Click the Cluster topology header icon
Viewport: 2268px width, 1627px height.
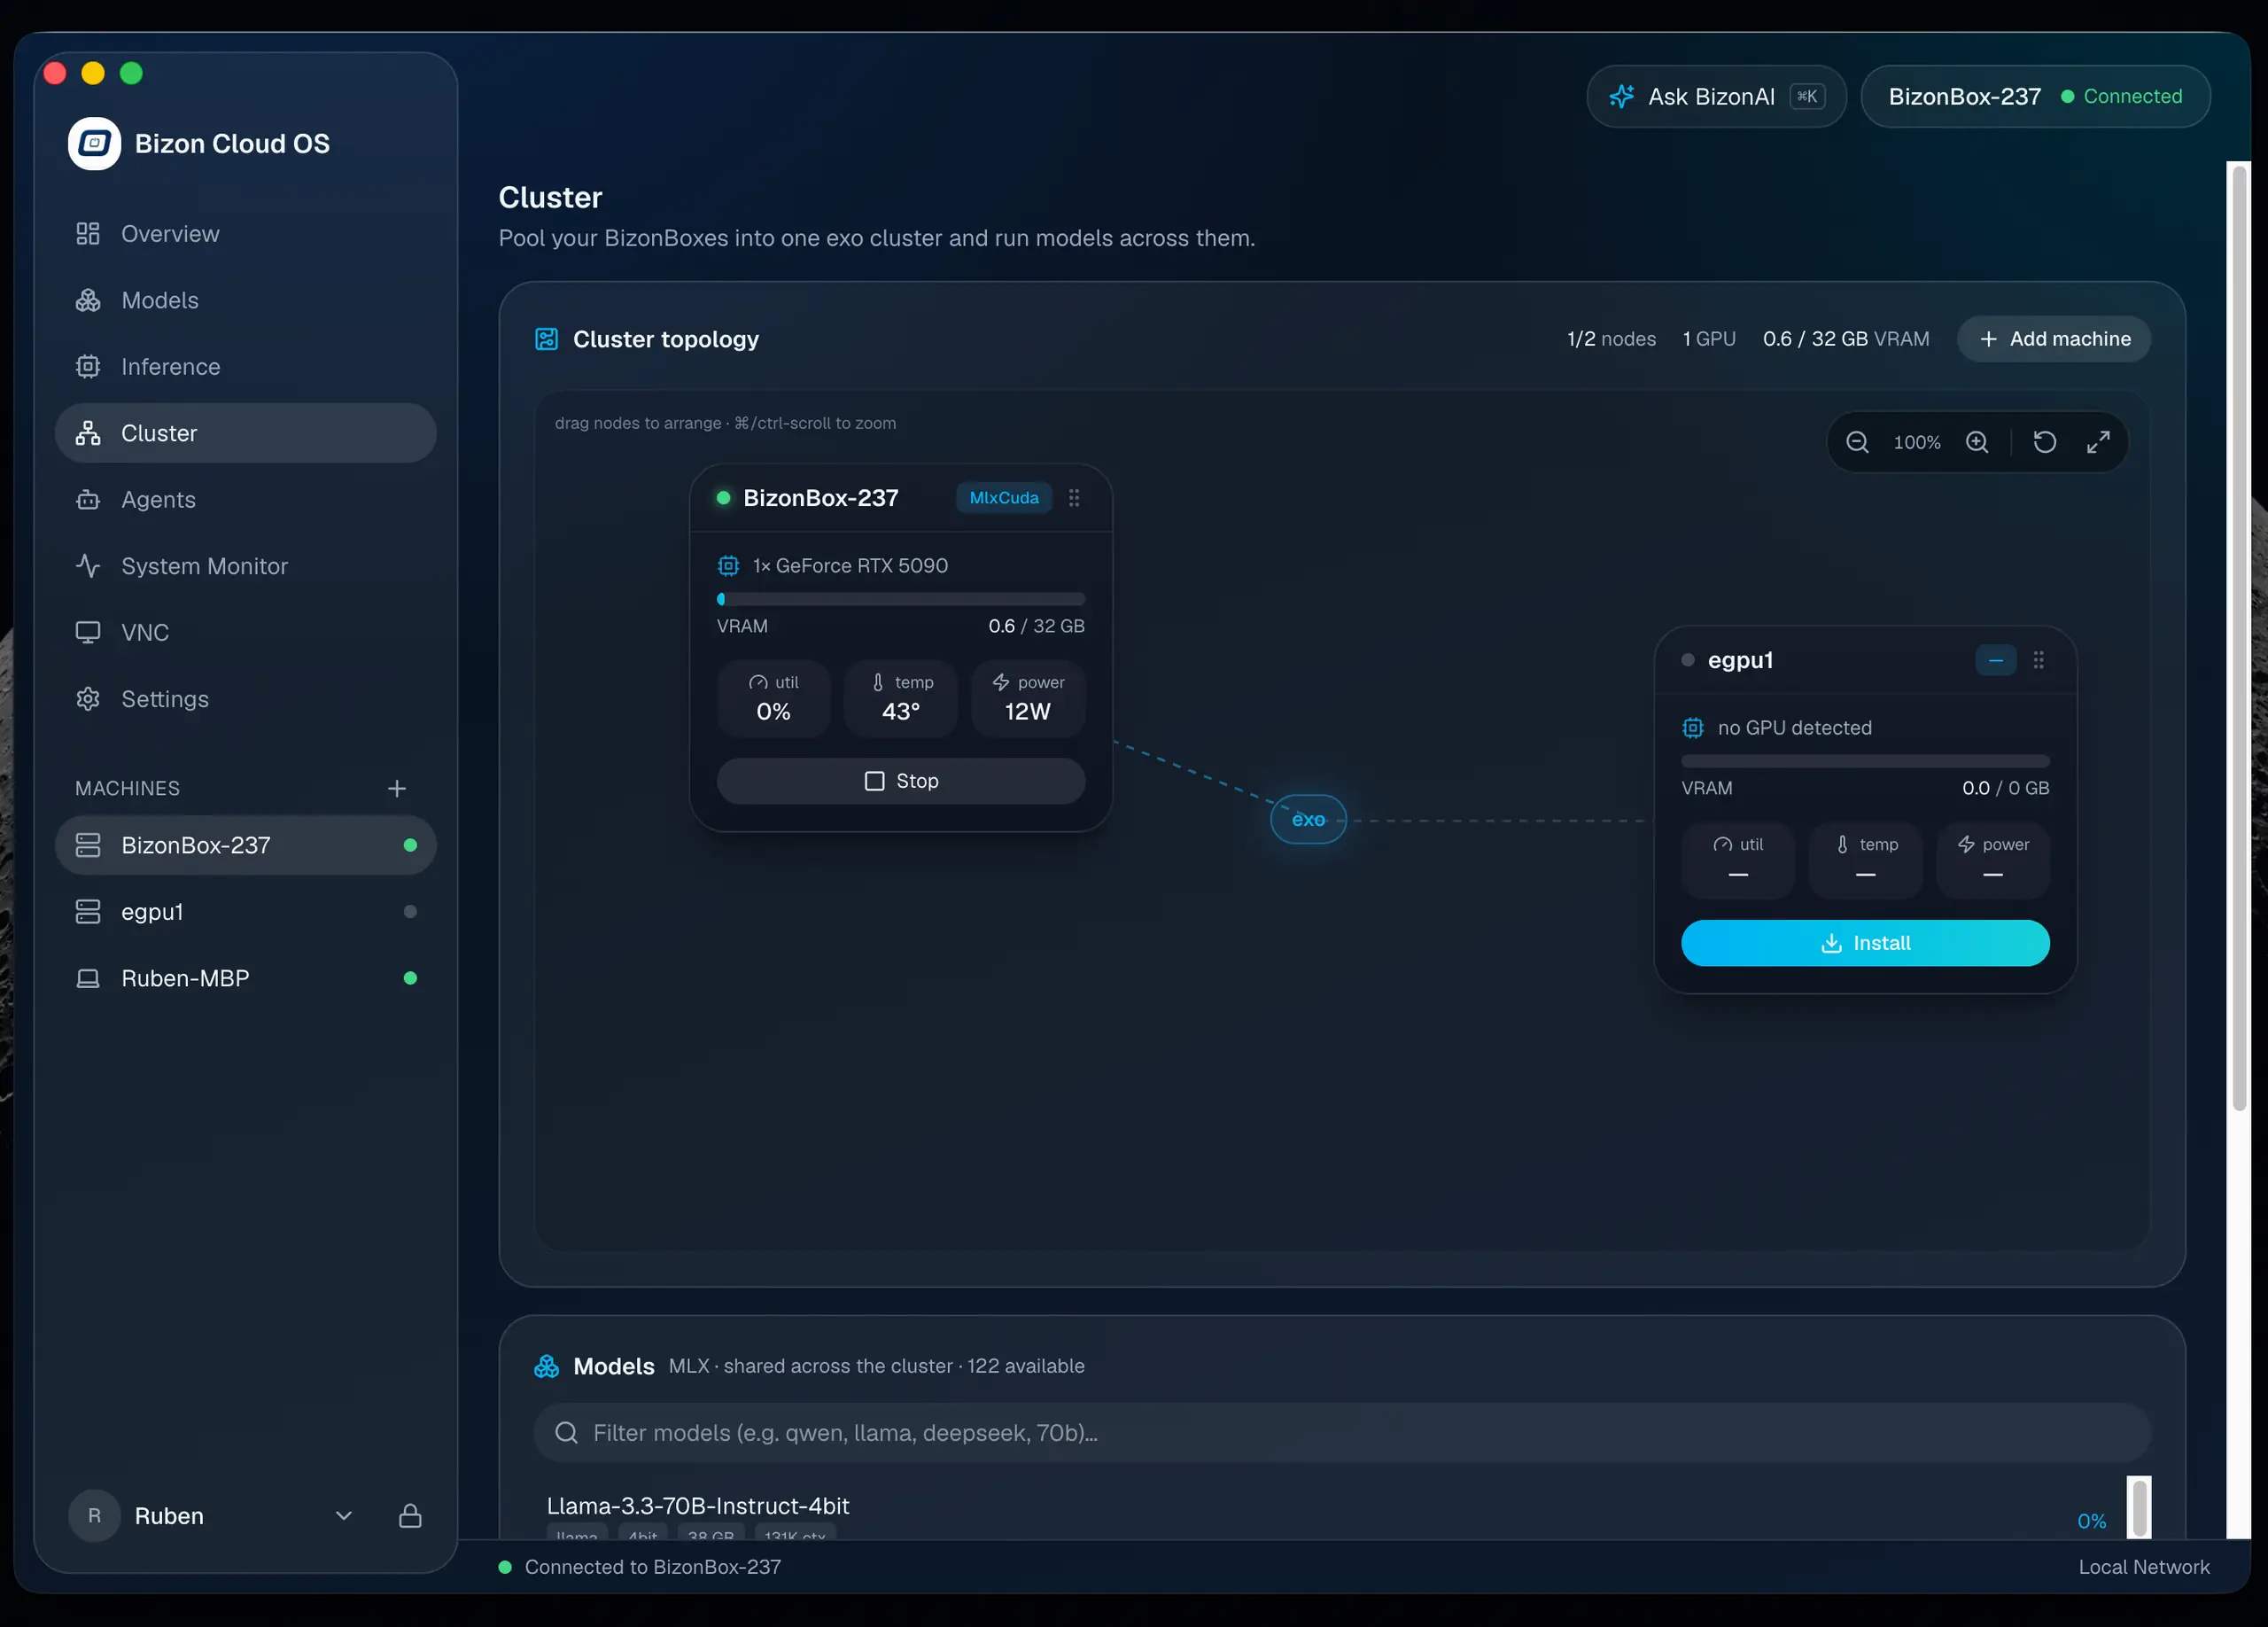(546, 339)
